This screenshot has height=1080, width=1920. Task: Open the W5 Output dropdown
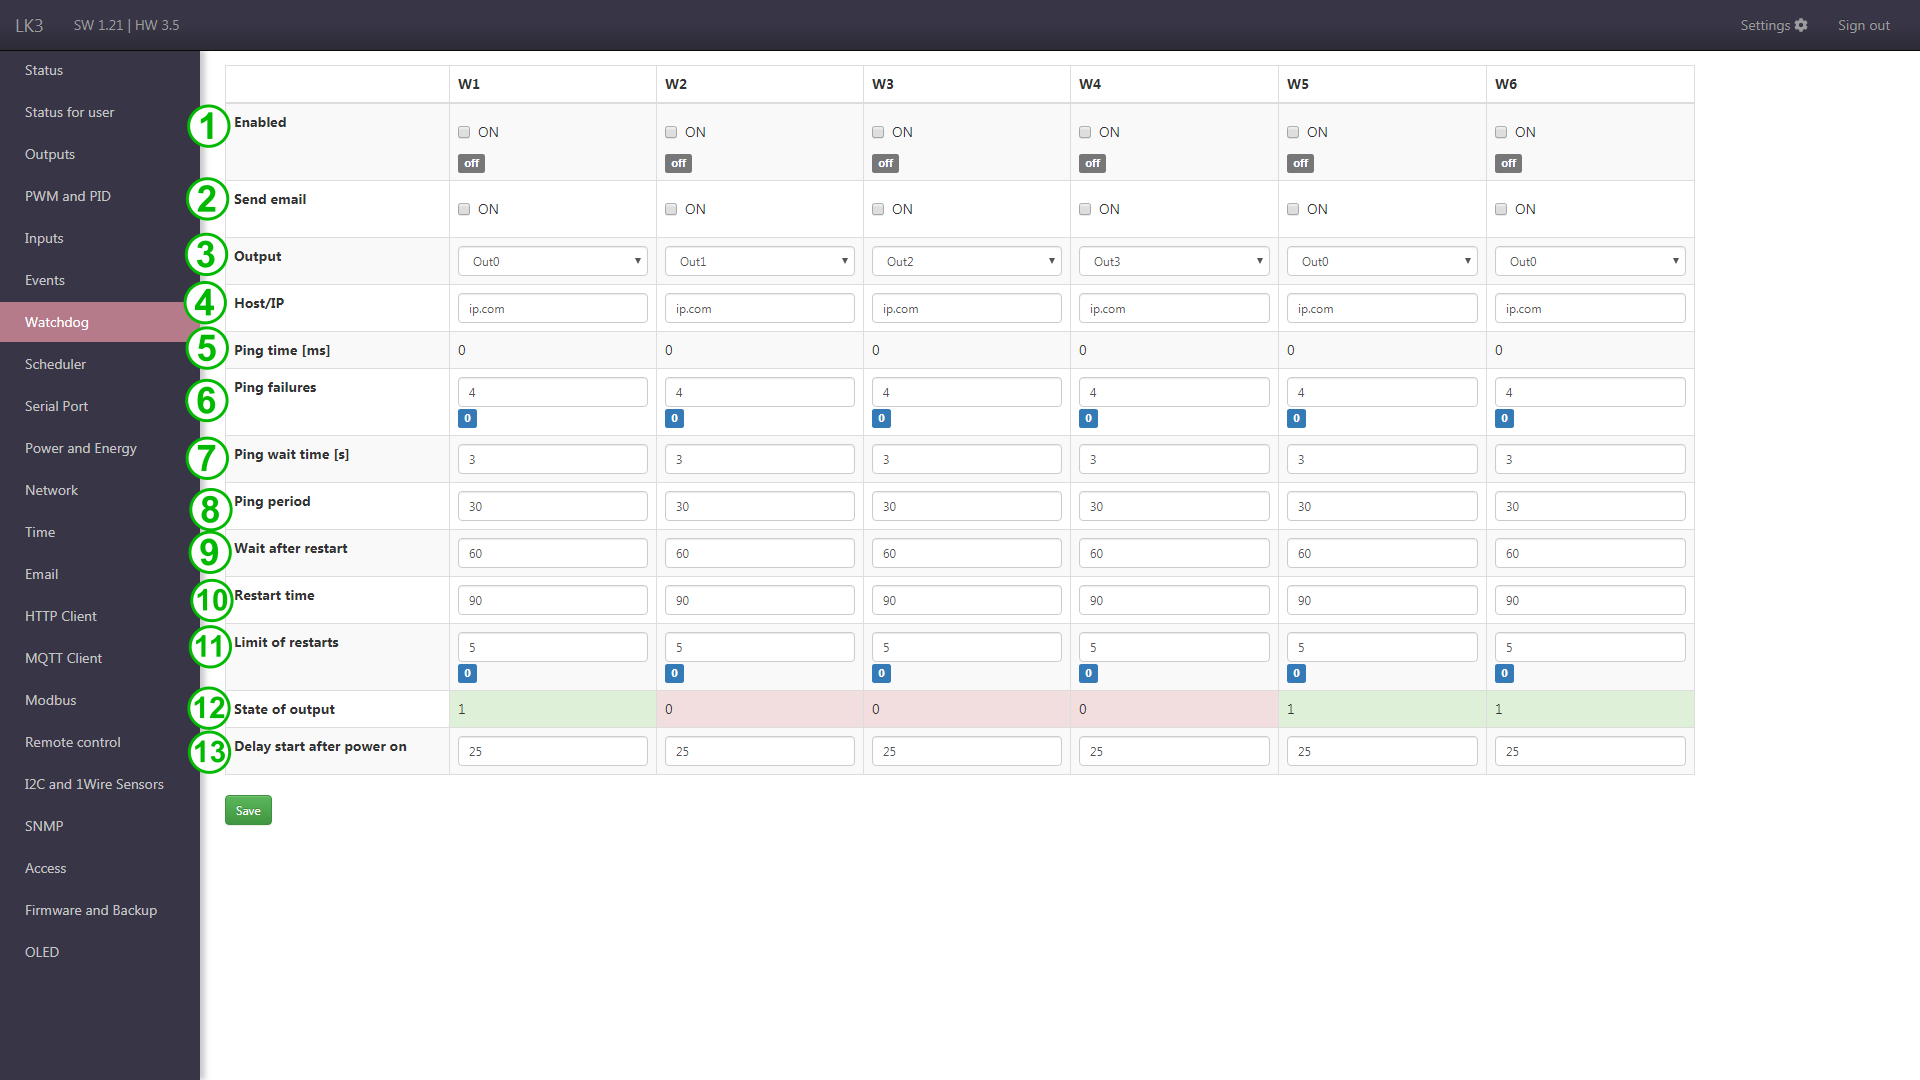pyautogui.click(x=1382, y=261)
